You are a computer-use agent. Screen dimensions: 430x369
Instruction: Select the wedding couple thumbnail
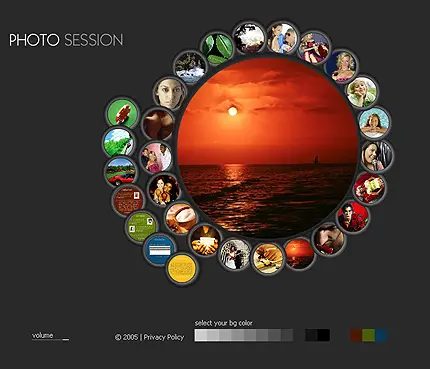(x=235, y=254)
